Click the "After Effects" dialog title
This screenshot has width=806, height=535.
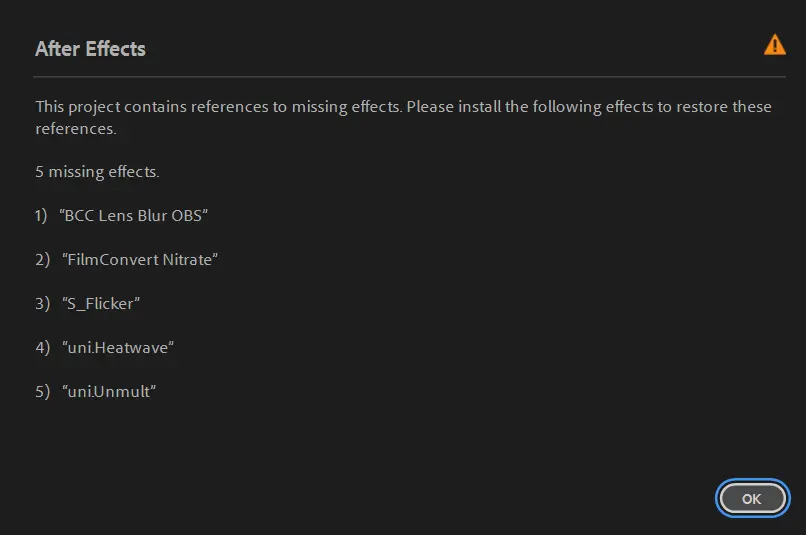[x=90, y=49]
